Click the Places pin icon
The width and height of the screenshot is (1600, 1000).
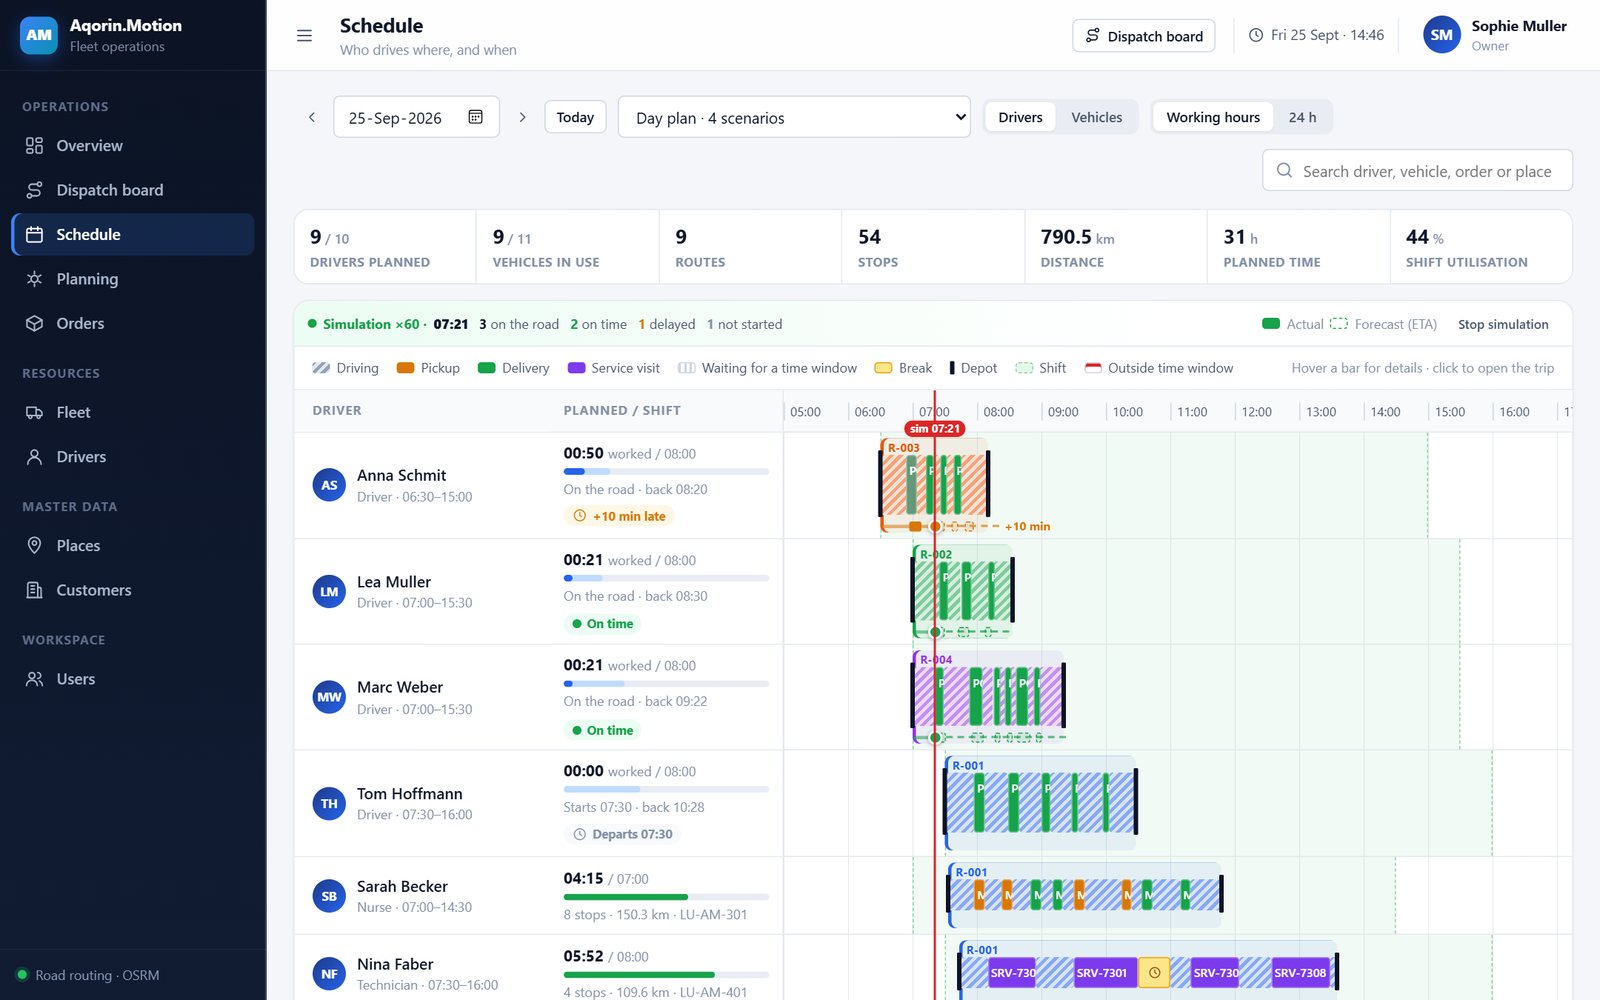click(34, 546)
